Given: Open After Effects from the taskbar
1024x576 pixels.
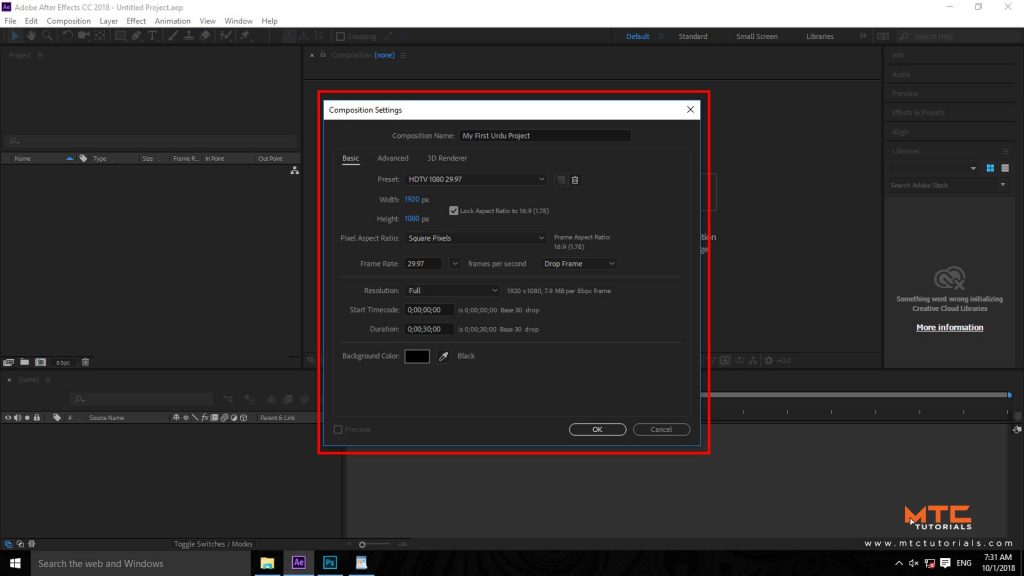Looking at the screenshot, I should click(x=298, y=562).
